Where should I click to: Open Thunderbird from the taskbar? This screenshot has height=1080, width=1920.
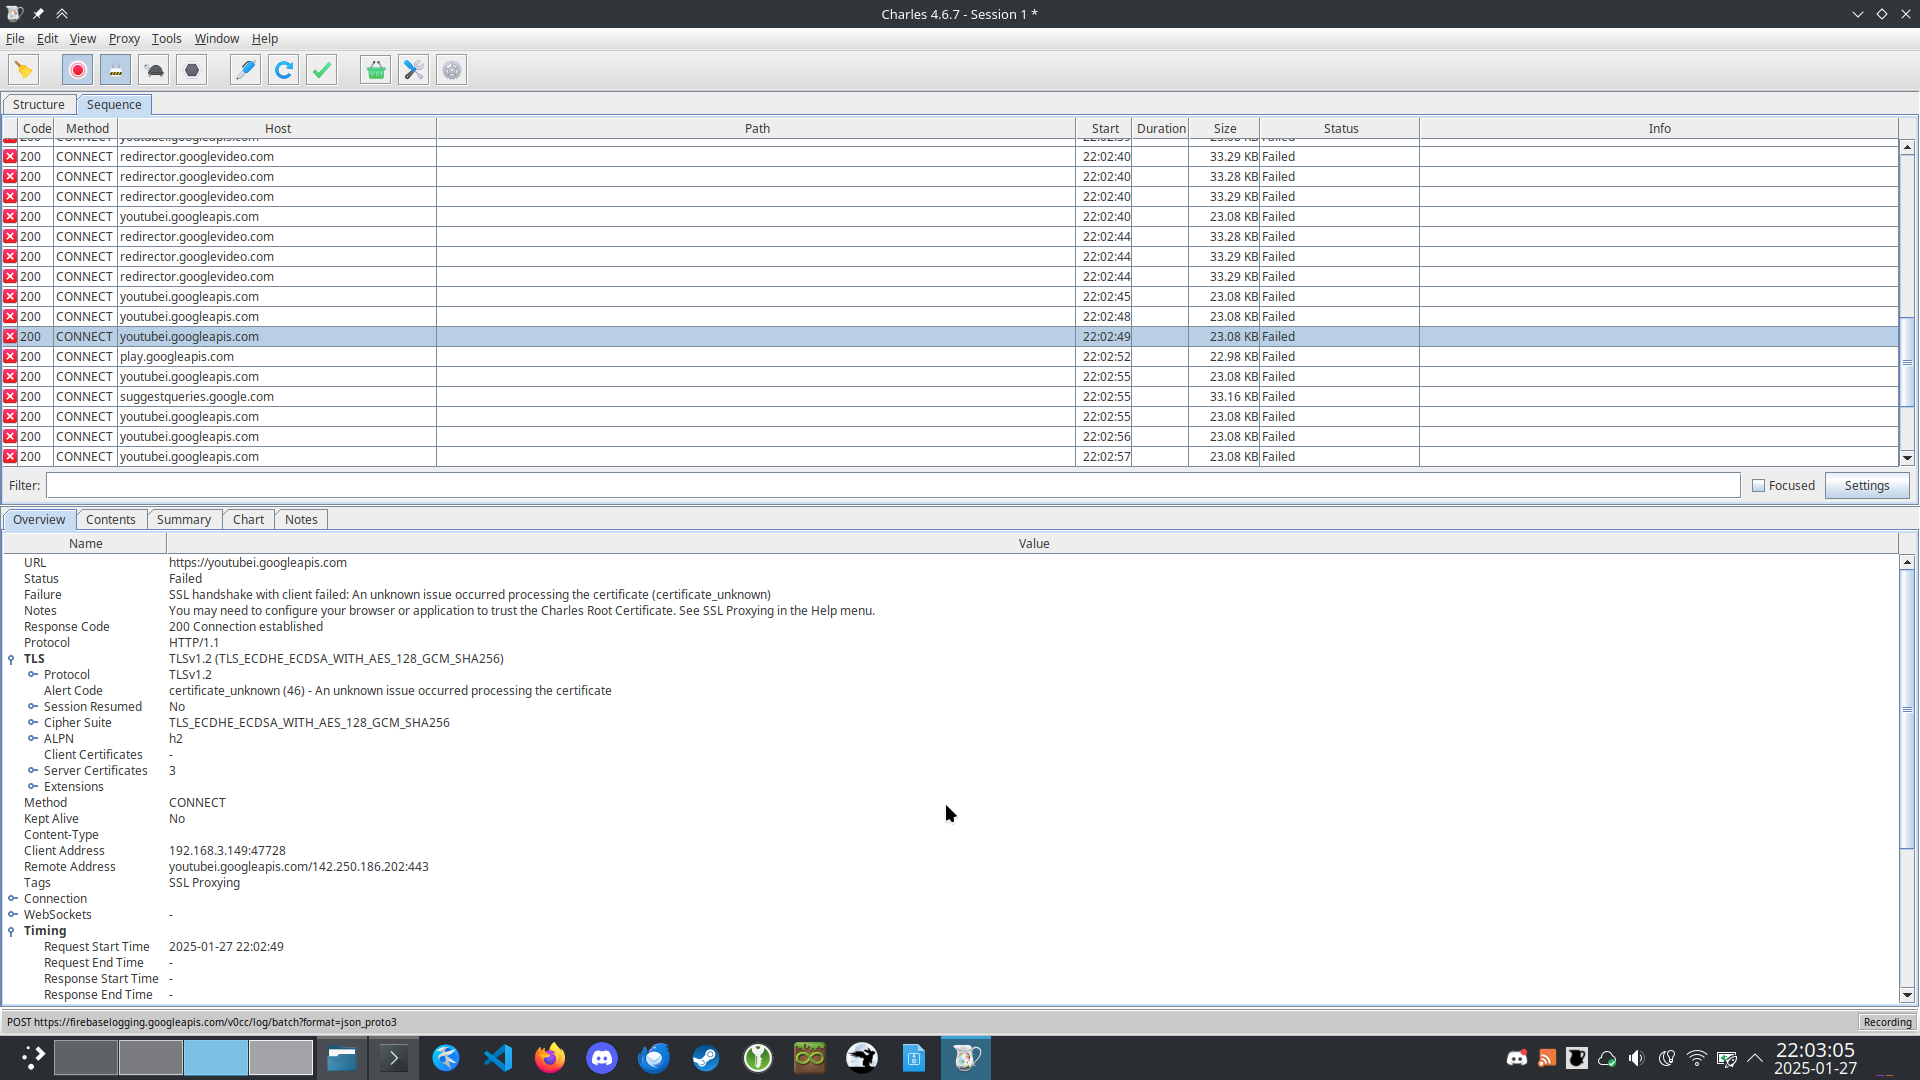[654, 1058]
